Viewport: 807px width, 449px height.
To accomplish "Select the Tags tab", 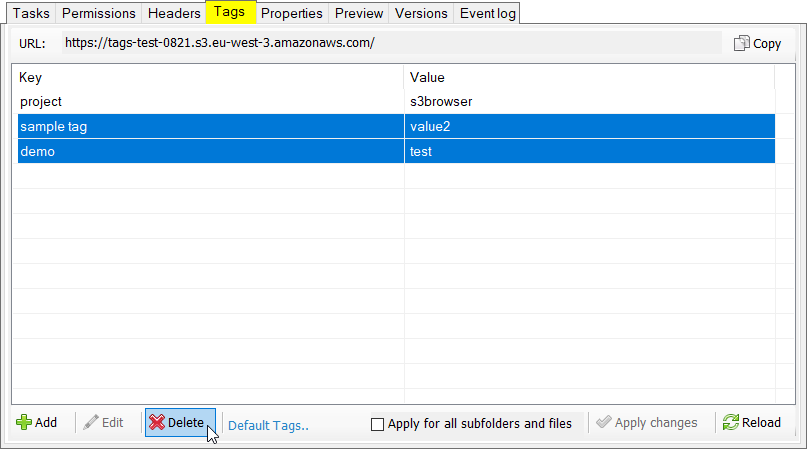I will 230,12.
